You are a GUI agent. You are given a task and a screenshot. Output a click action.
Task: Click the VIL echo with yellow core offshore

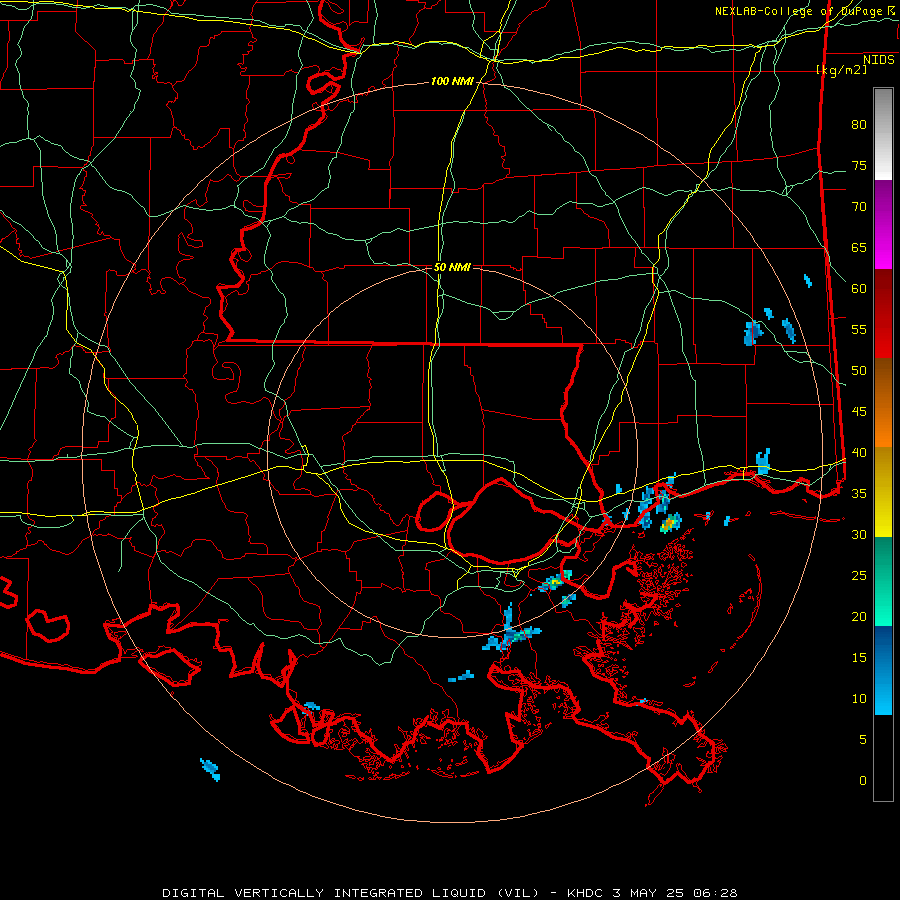point(670,523)
